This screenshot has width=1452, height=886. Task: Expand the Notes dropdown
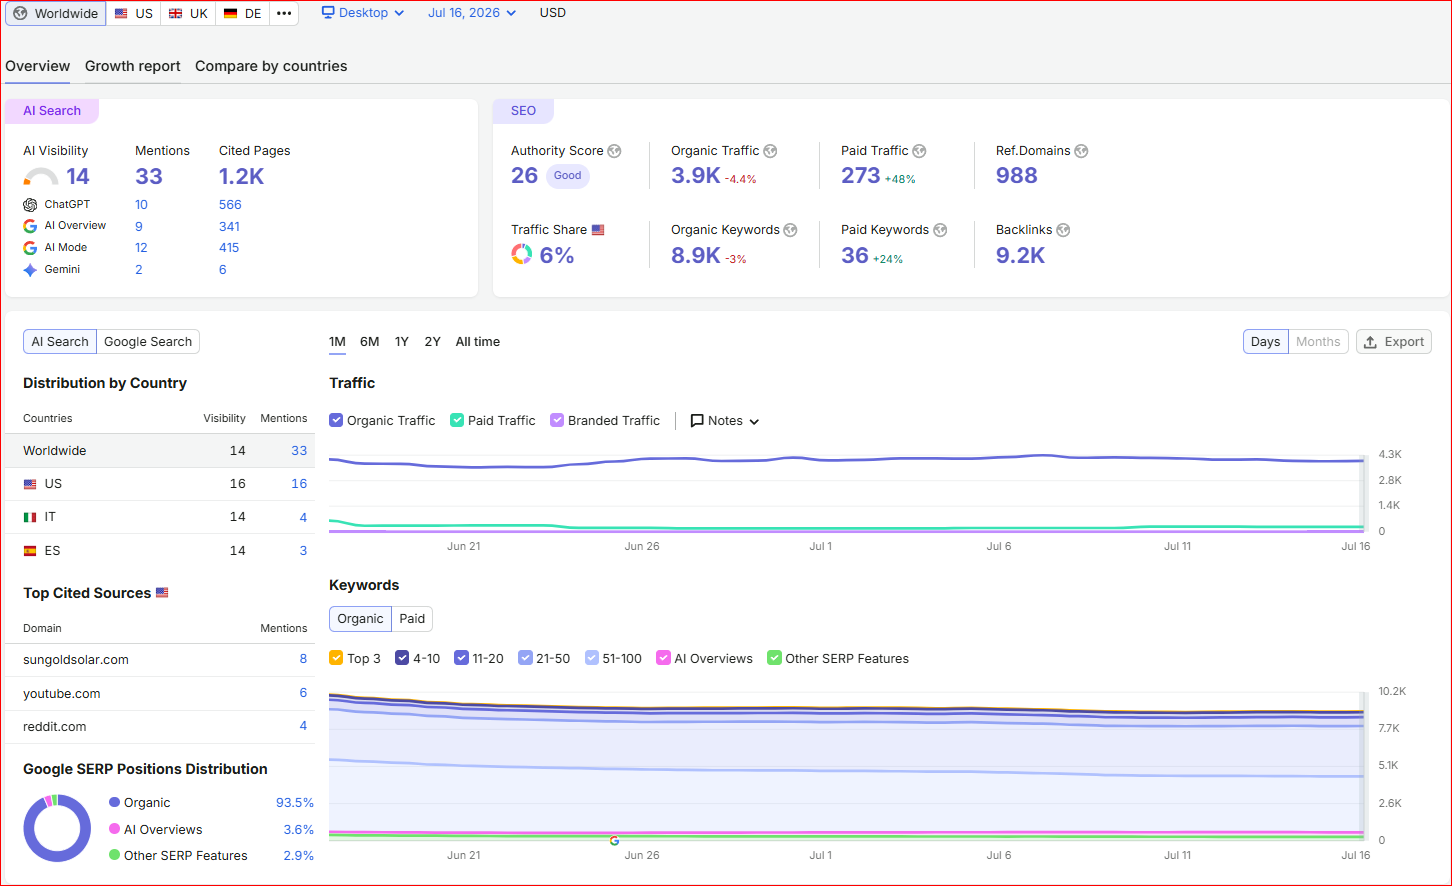(725, 421)
